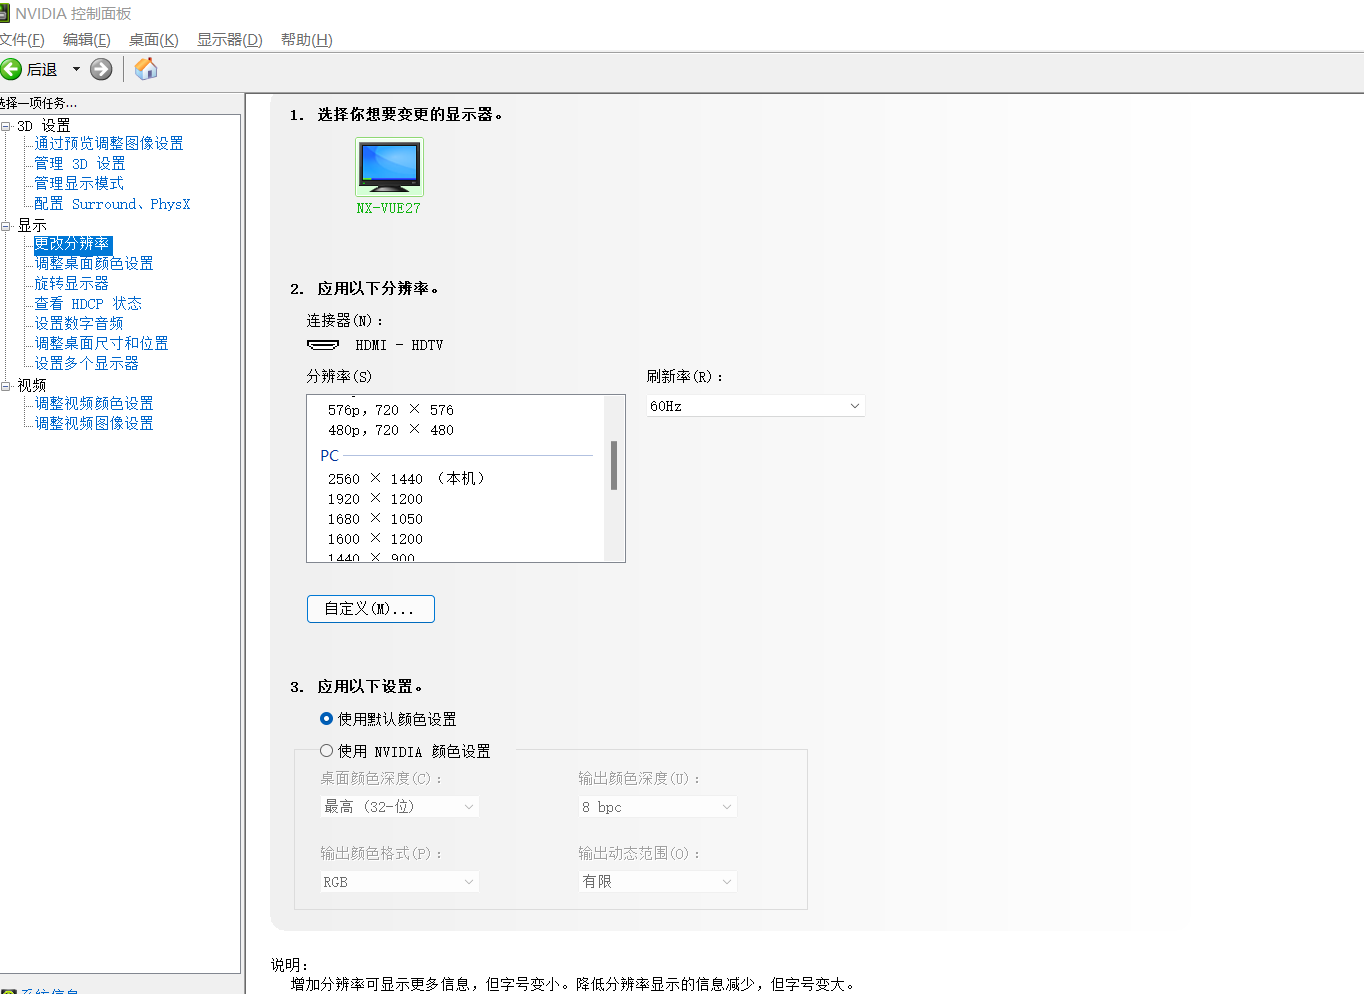
Task: Click the NVIDIA control panel title icon
Action: pyautogui.click(x=4, y=13)
